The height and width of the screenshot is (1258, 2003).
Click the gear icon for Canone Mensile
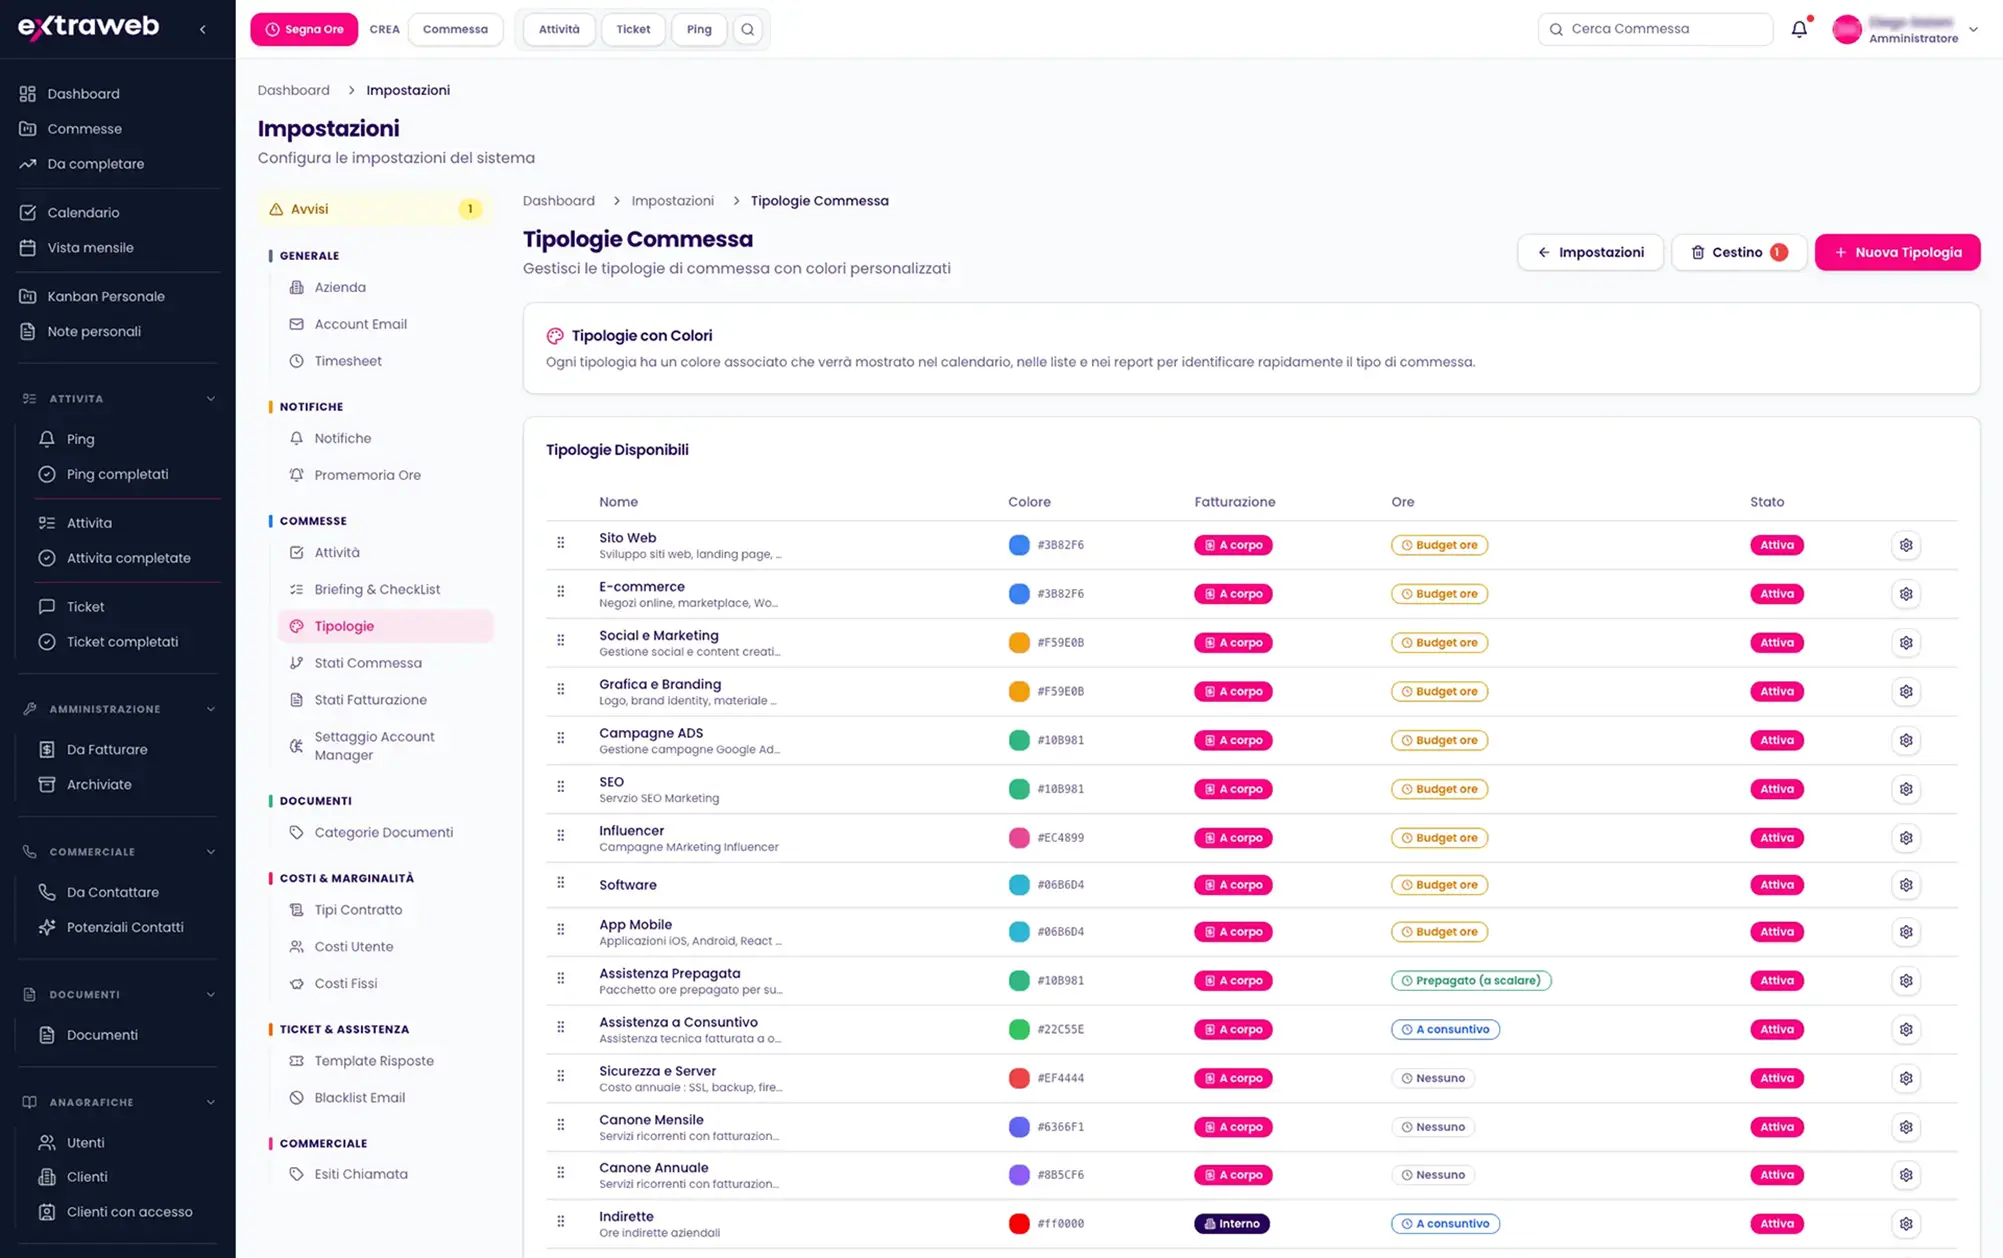pos(1906,1127)
